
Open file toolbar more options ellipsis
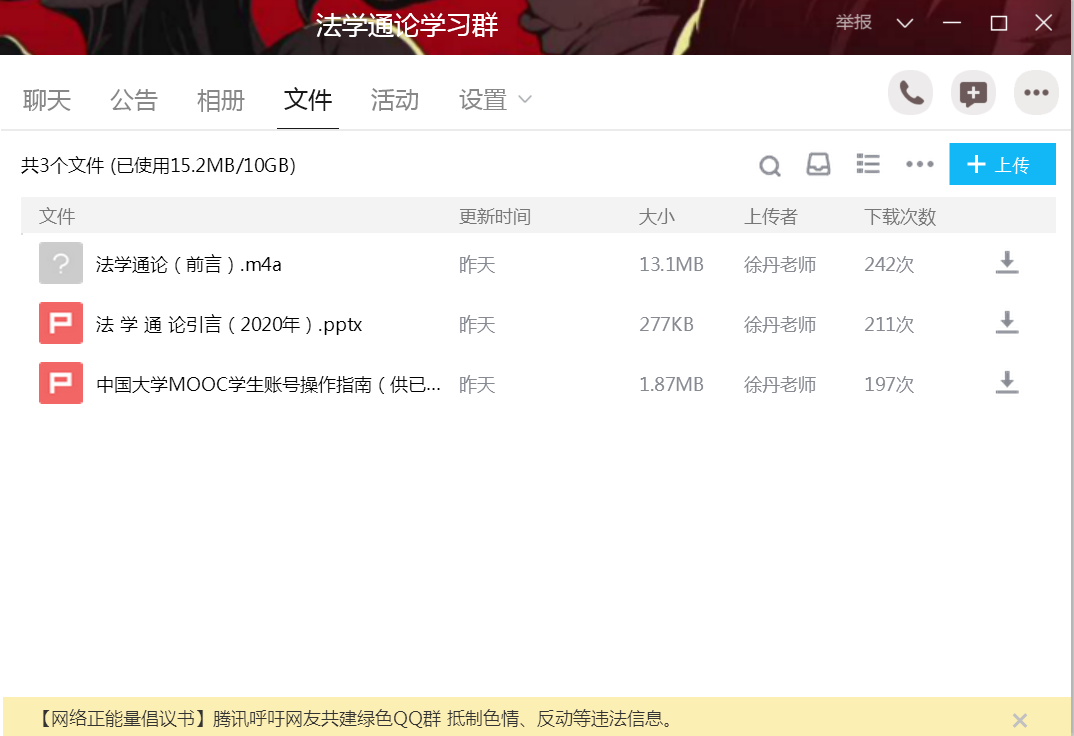coord(919,165)
